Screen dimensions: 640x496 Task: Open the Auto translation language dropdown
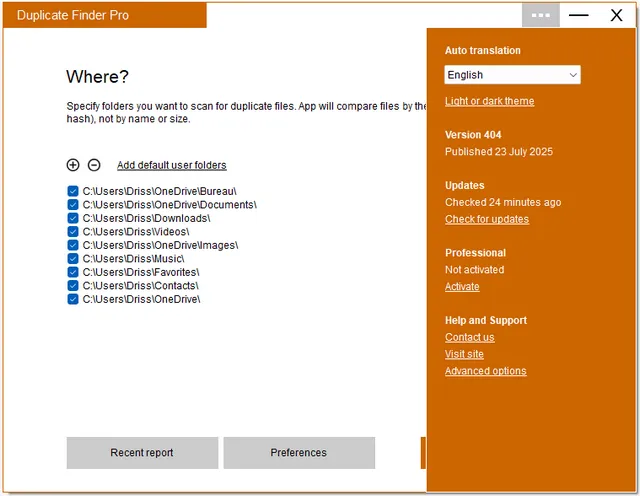pyautogui.click(x=512, y=75)
